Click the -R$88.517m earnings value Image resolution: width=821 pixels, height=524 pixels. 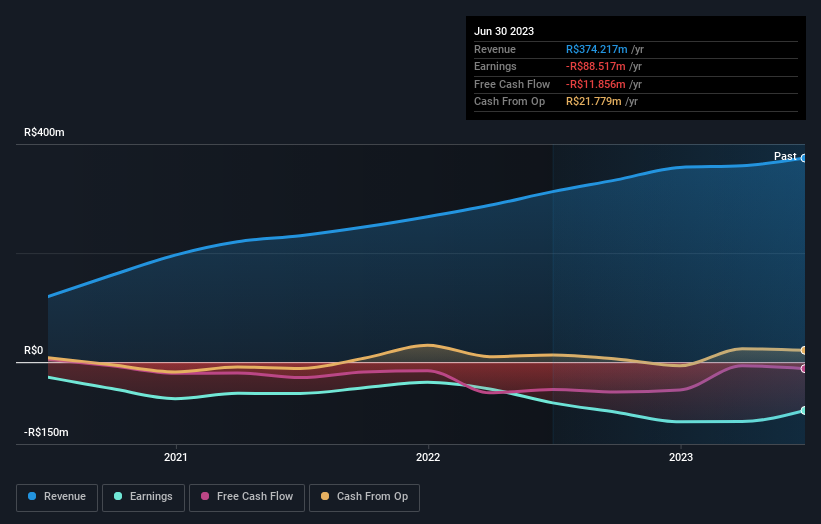pyautogui.click(x=595, y=66)
